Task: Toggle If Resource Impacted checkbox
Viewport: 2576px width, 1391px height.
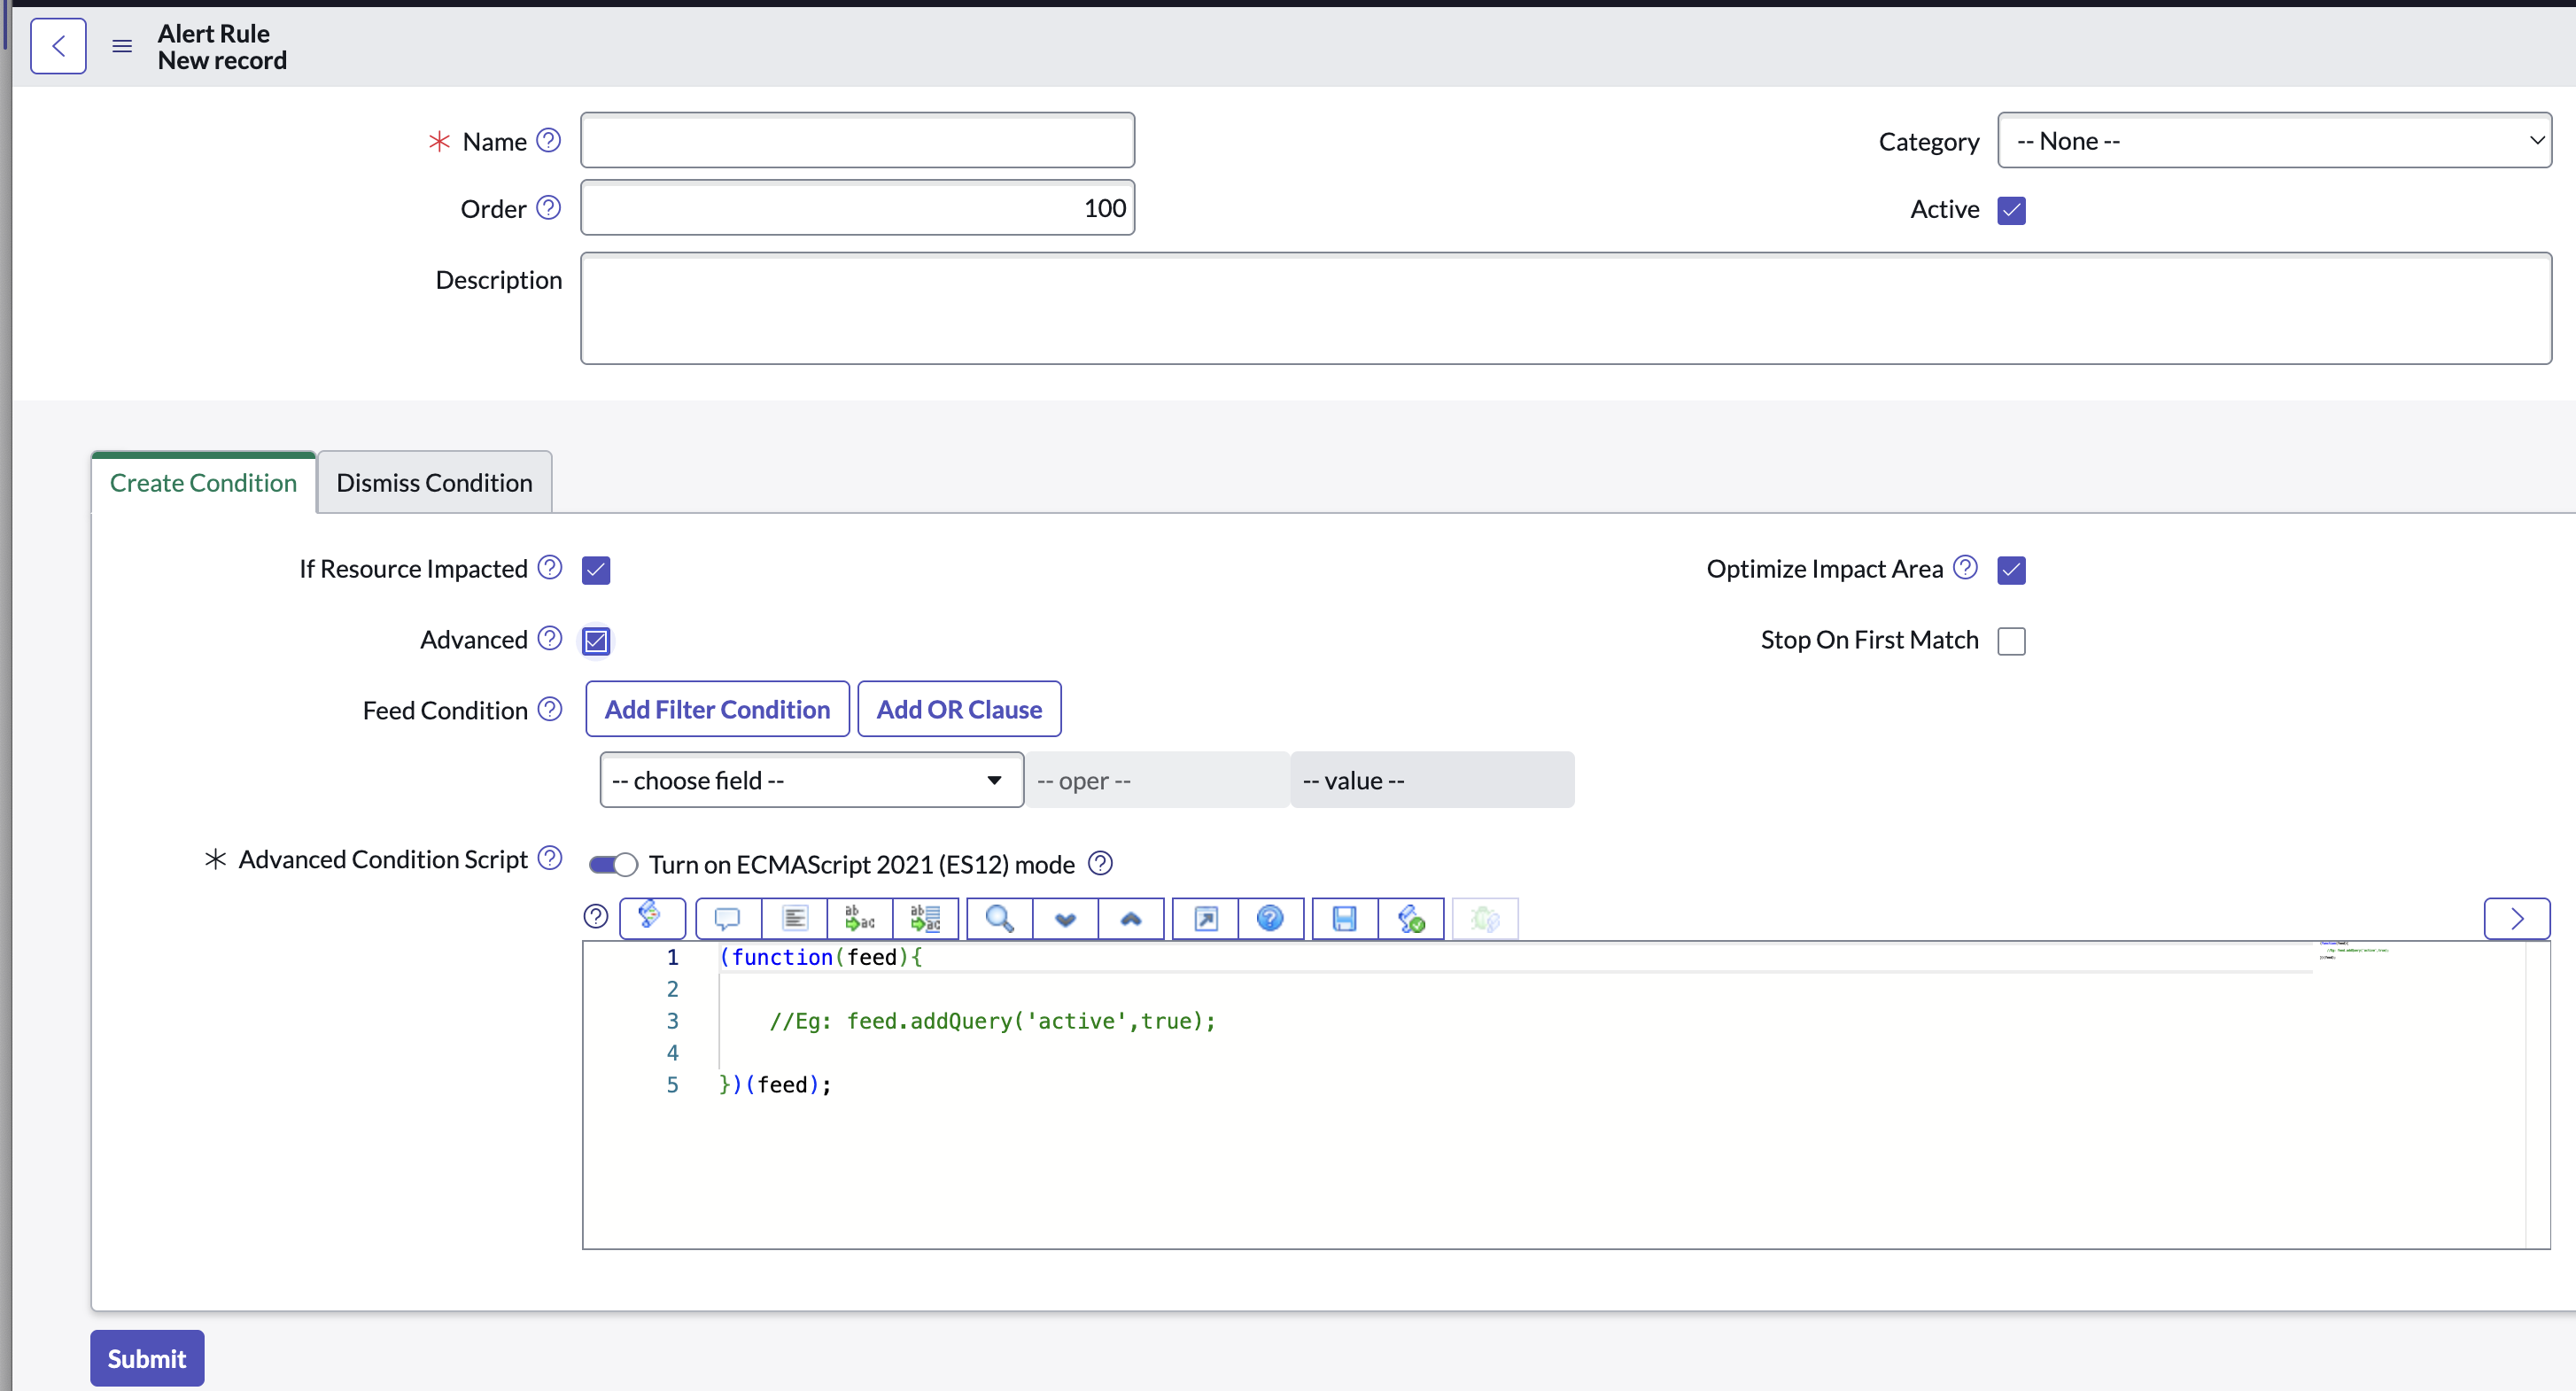Action: pos(596,570)
